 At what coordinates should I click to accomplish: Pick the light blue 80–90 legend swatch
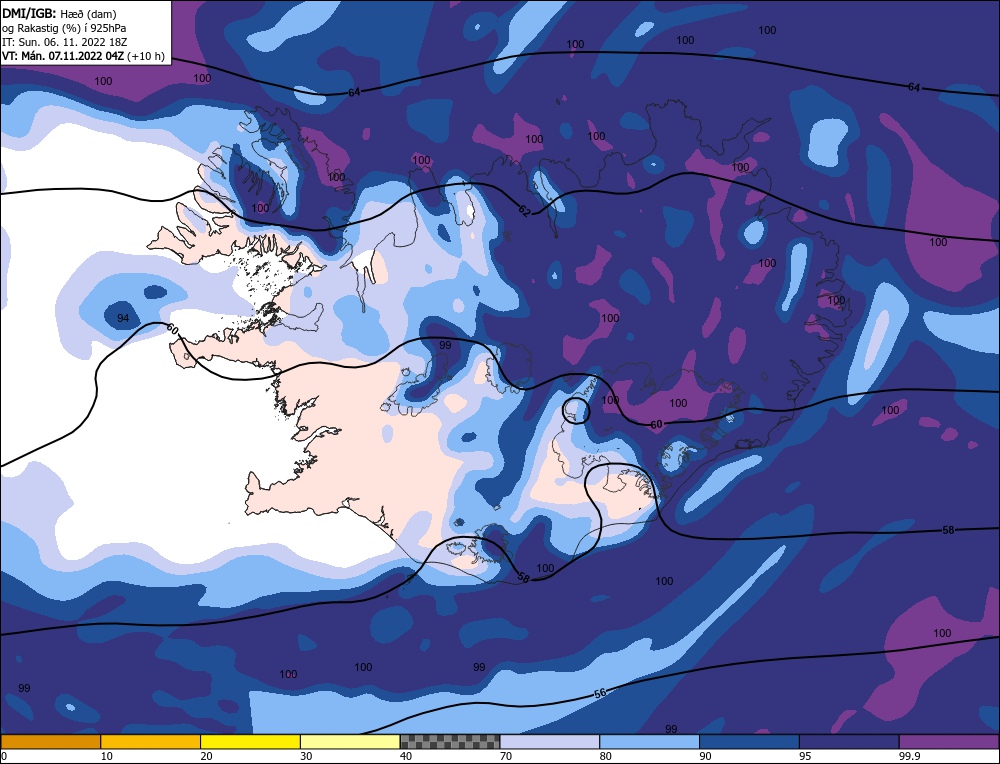tap(649, 741)
